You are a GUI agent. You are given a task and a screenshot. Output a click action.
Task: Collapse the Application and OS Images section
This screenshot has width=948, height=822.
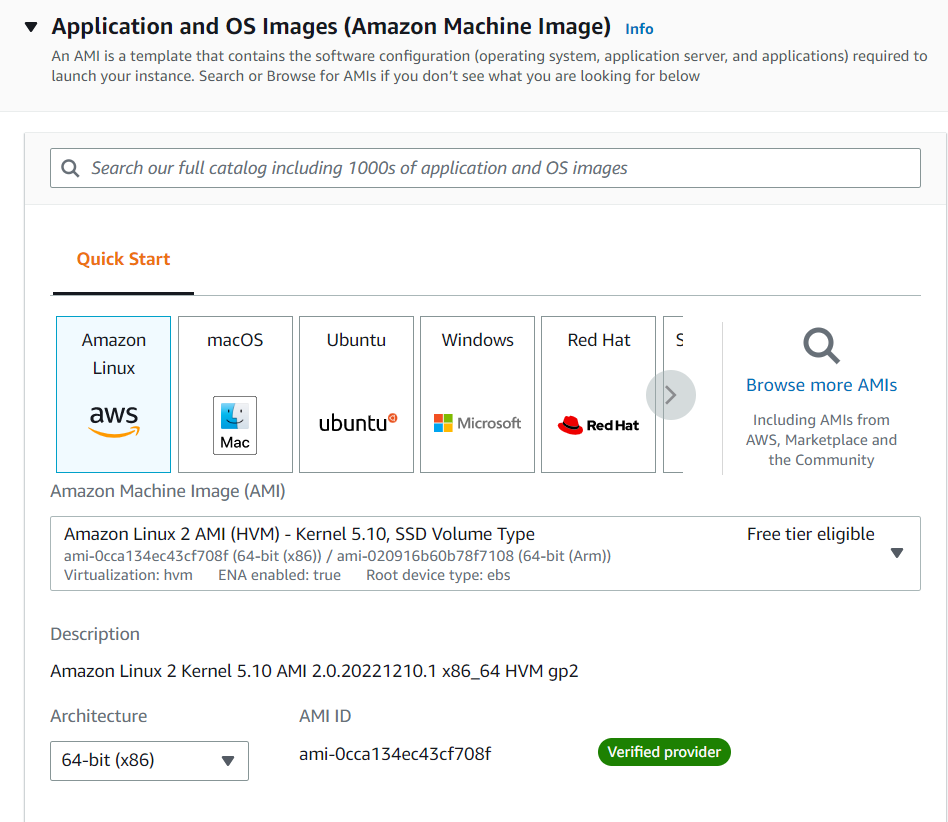click(31, 27)
